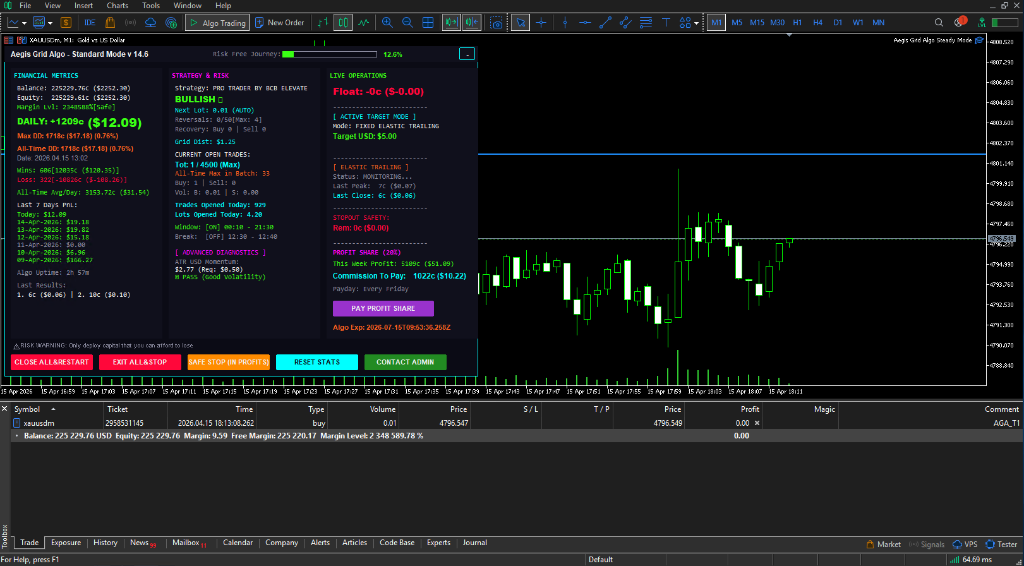
Task: Open the New Order dialog
Action: tap(280, 22)
